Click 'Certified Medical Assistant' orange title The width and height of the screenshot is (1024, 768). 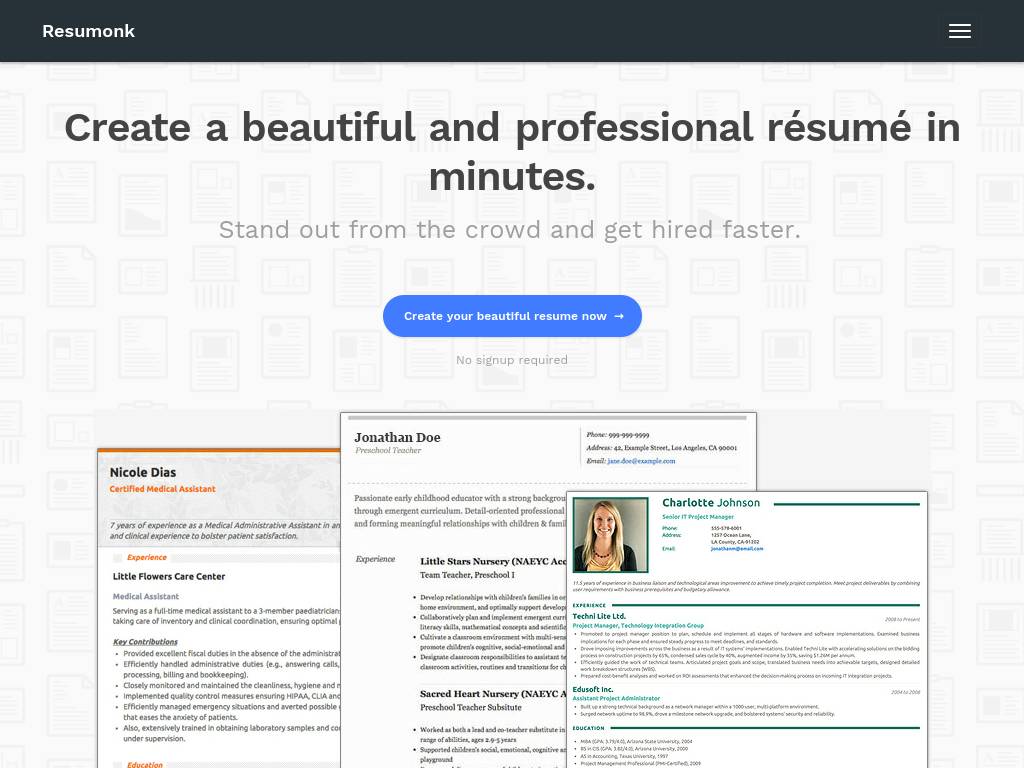162,489
